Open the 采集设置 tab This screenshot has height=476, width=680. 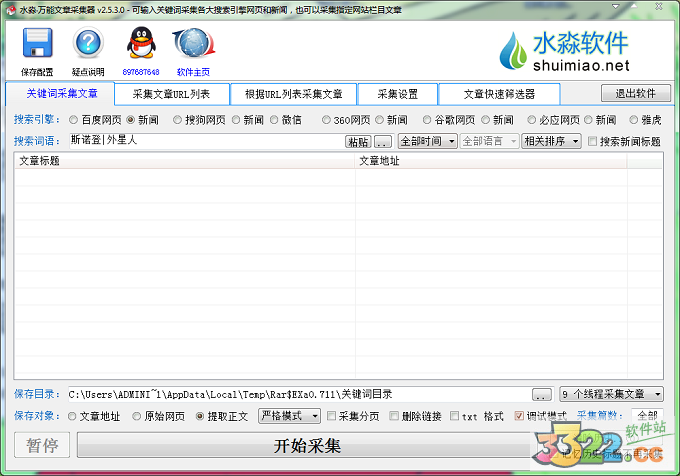pos(398,94)
